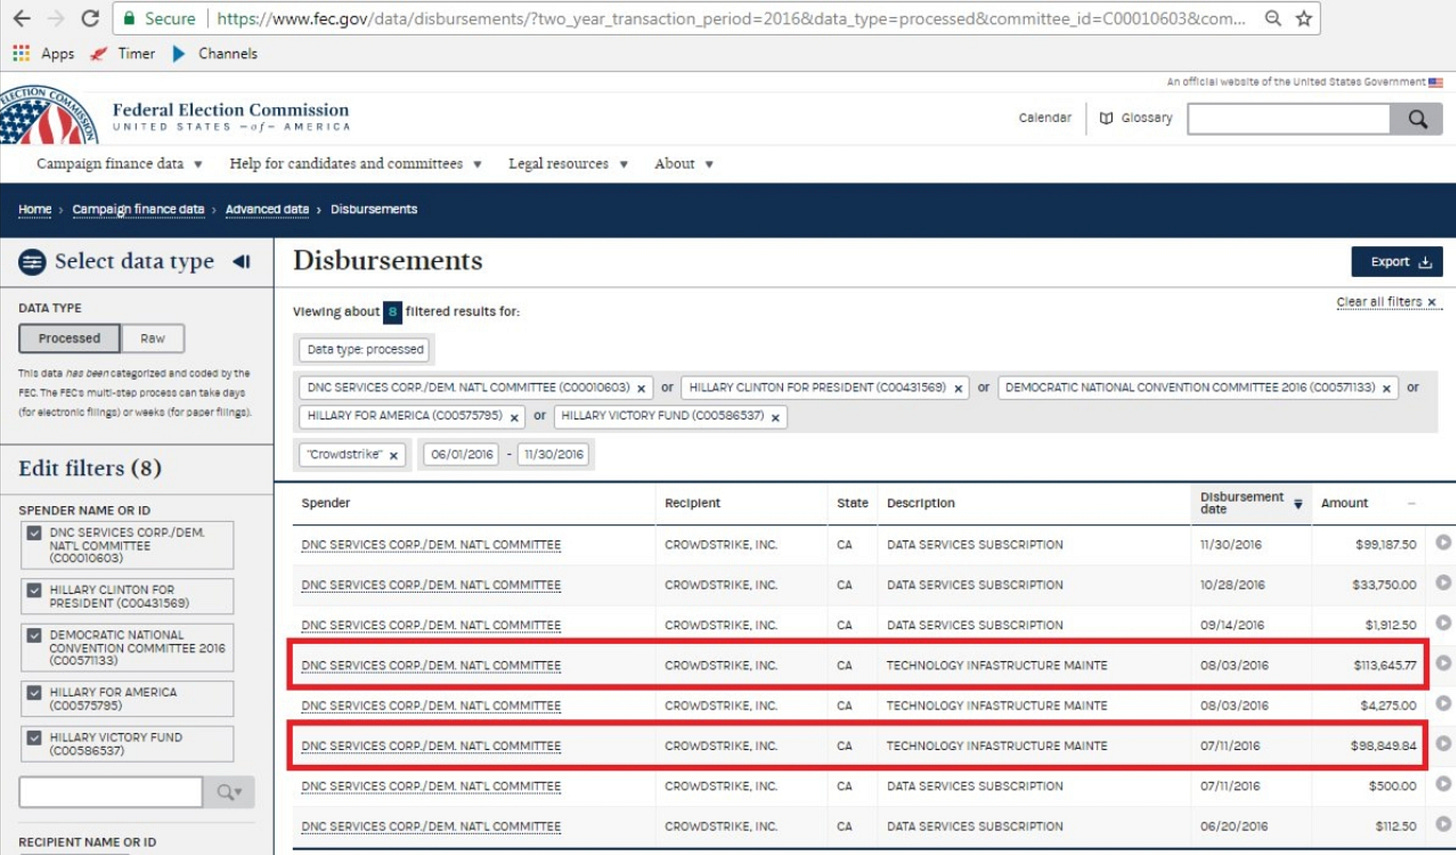Expand details arrow for the $500.00 row

1443,783
